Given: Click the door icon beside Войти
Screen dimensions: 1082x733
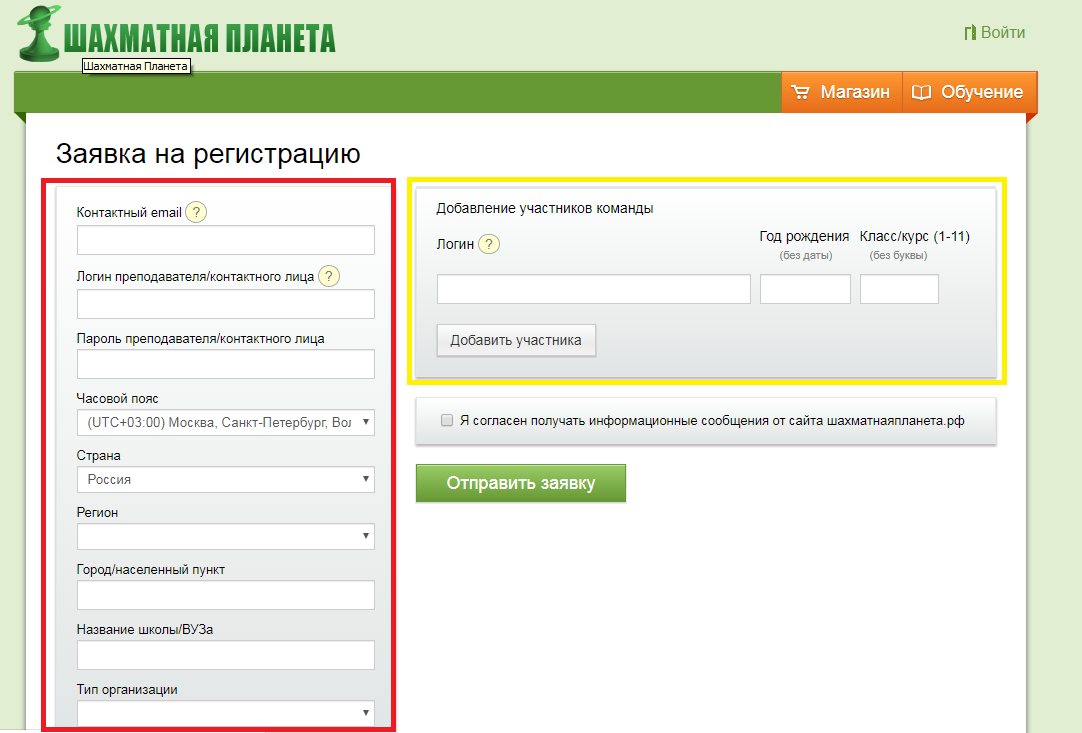Looking at the screenshot, I should [969, 33].
